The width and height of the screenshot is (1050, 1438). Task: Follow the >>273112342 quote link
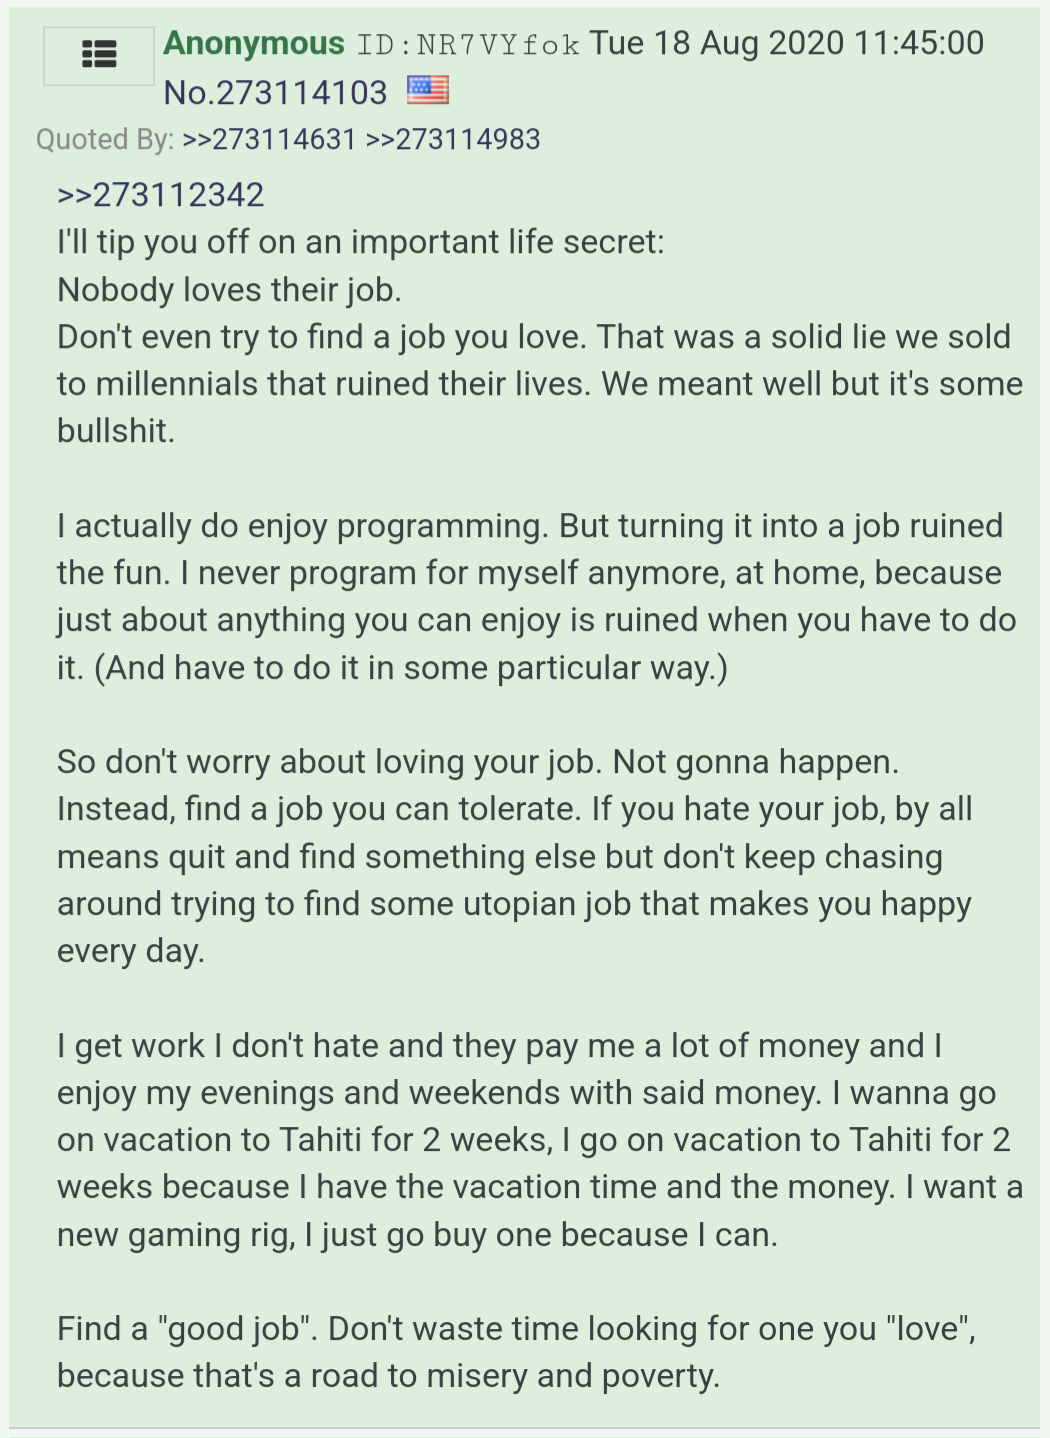click(161, 194)
